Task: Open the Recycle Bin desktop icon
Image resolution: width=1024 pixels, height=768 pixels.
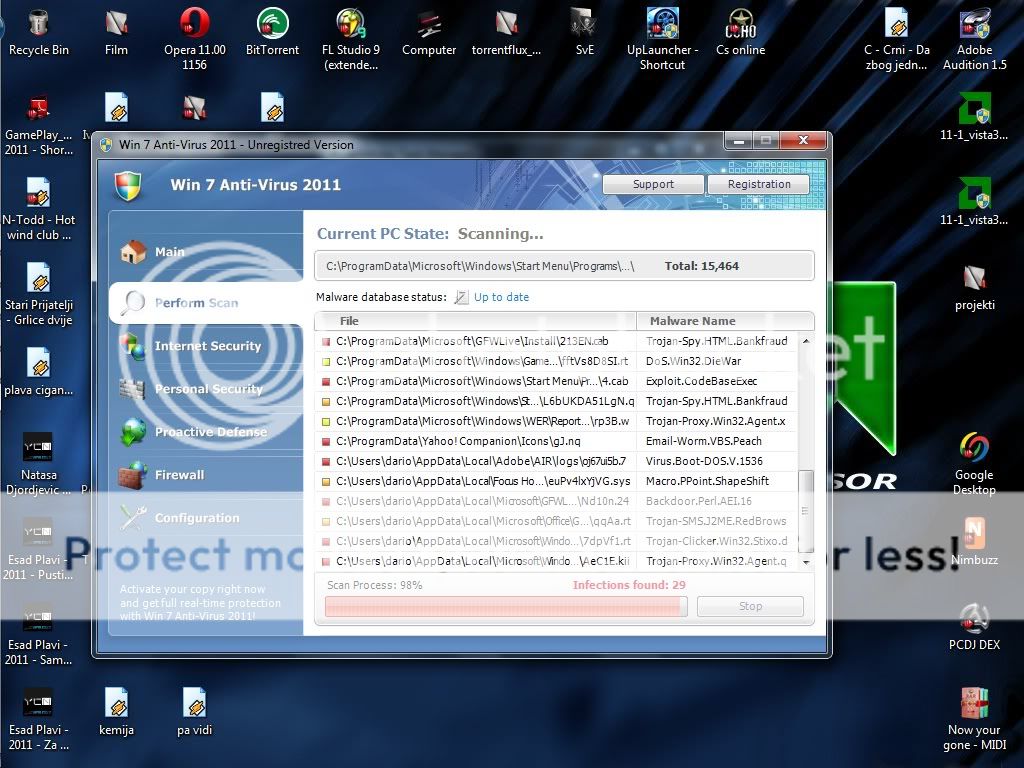Action: (x=39, y=33)
